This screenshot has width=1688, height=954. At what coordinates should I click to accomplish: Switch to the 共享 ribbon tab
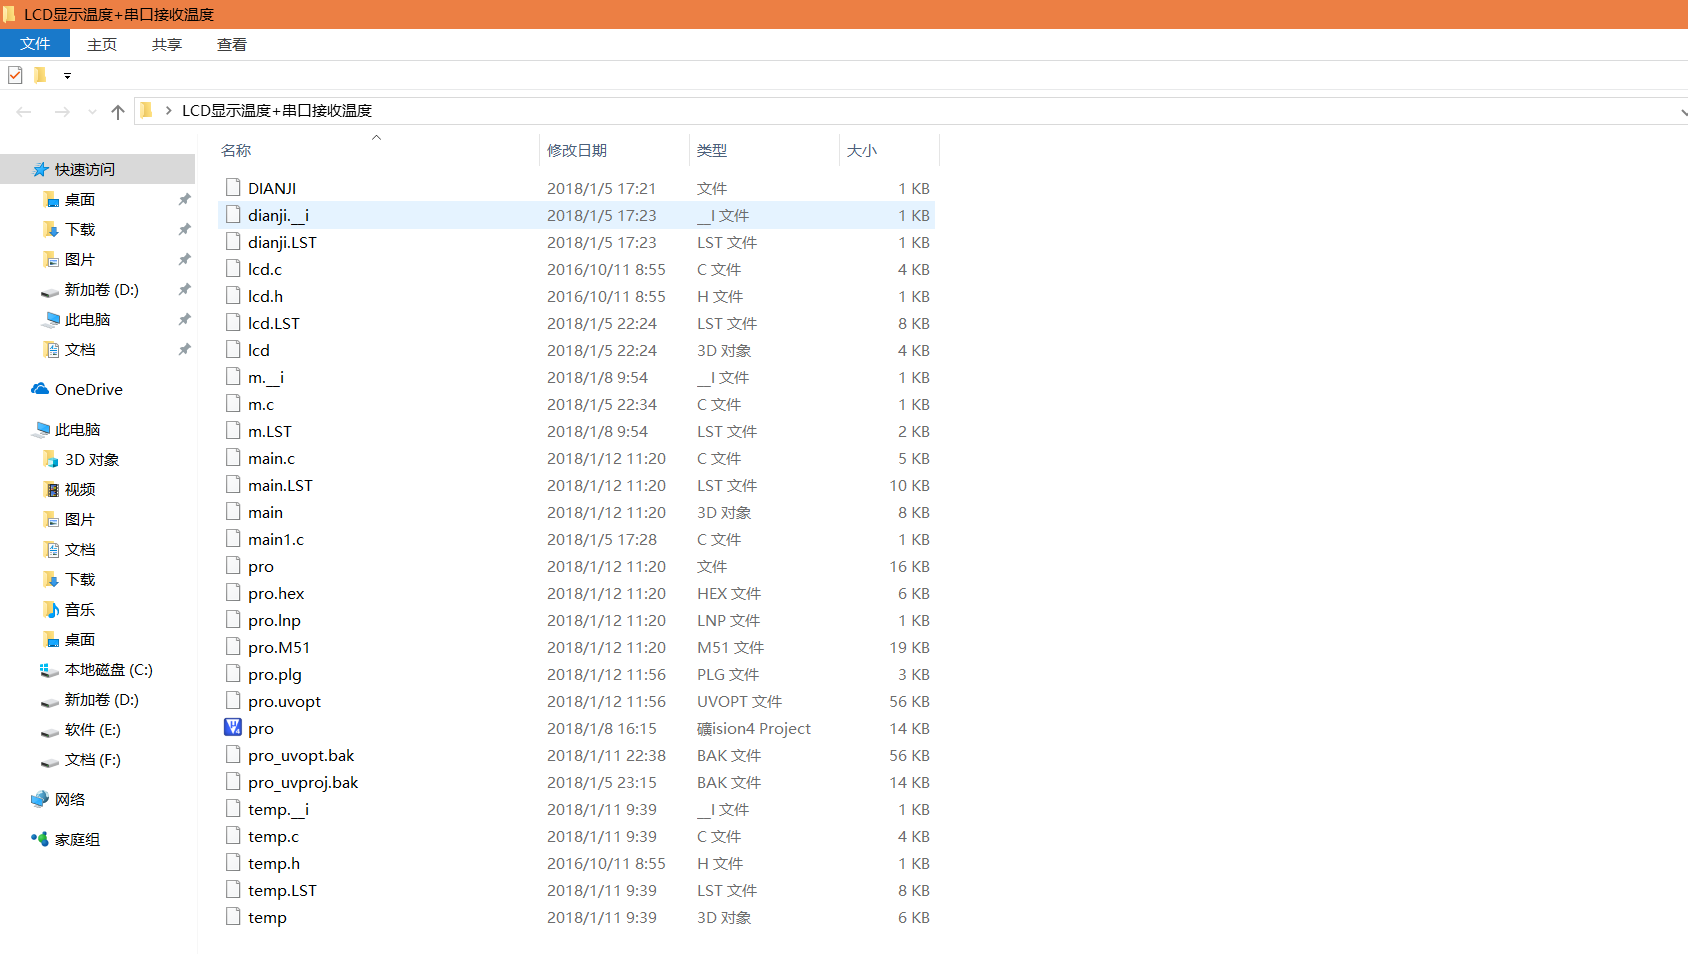(167, 44)
